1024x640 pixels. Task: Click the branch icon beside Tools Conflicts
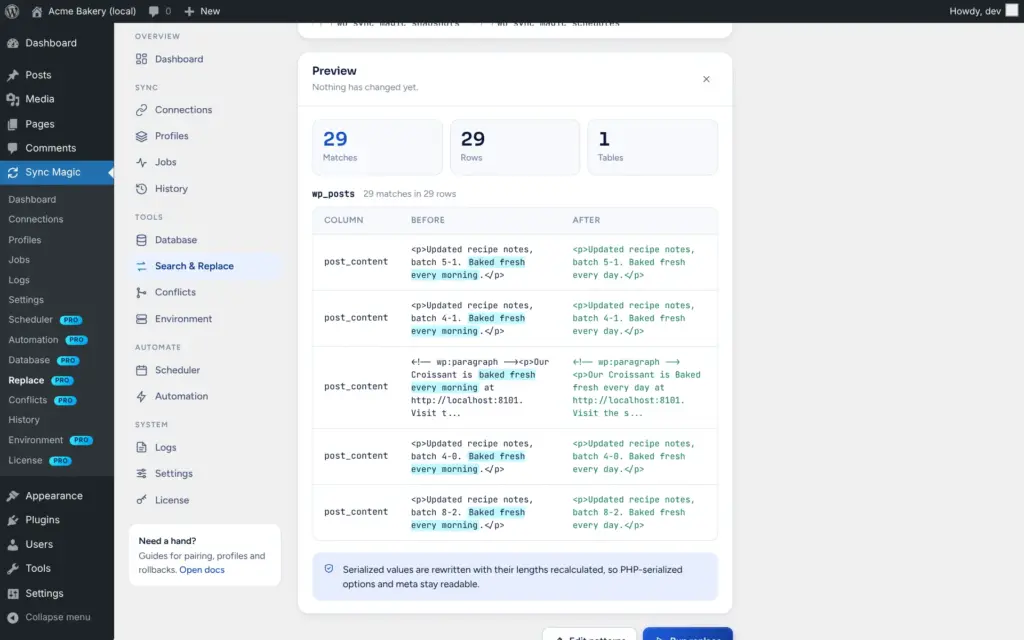pos(141,292)
